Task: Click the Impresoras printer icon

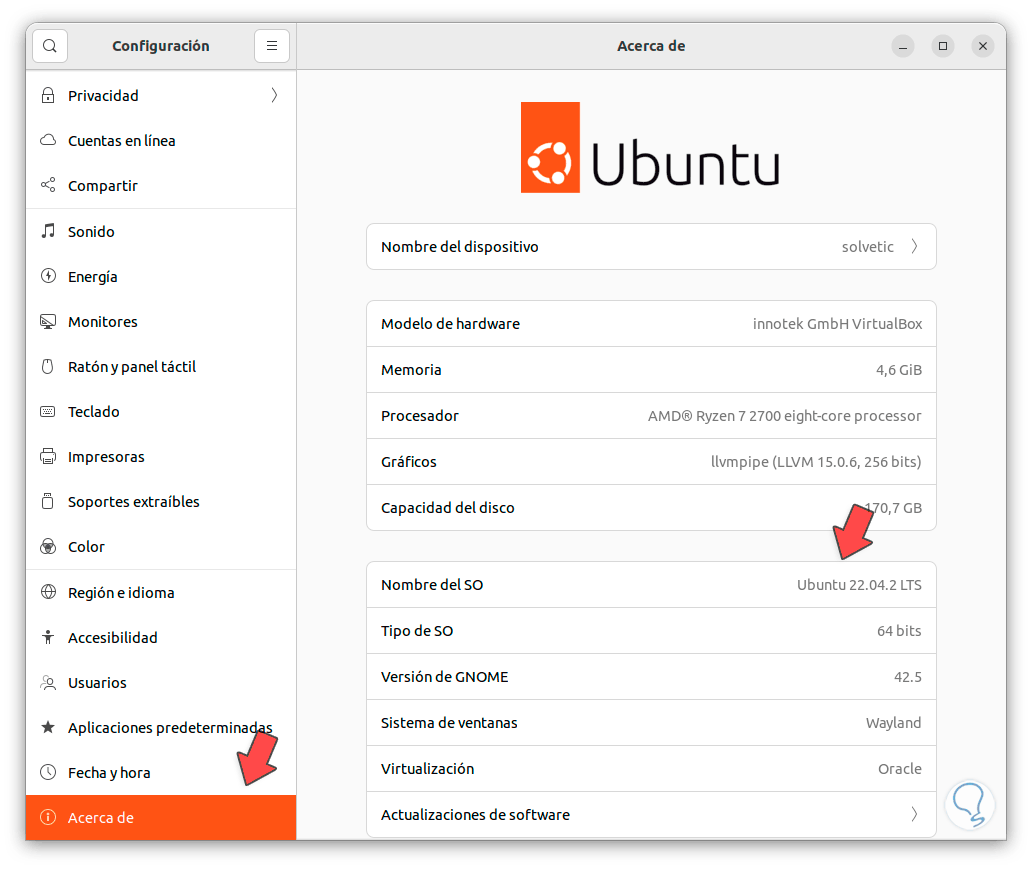Action: [48, 456]
